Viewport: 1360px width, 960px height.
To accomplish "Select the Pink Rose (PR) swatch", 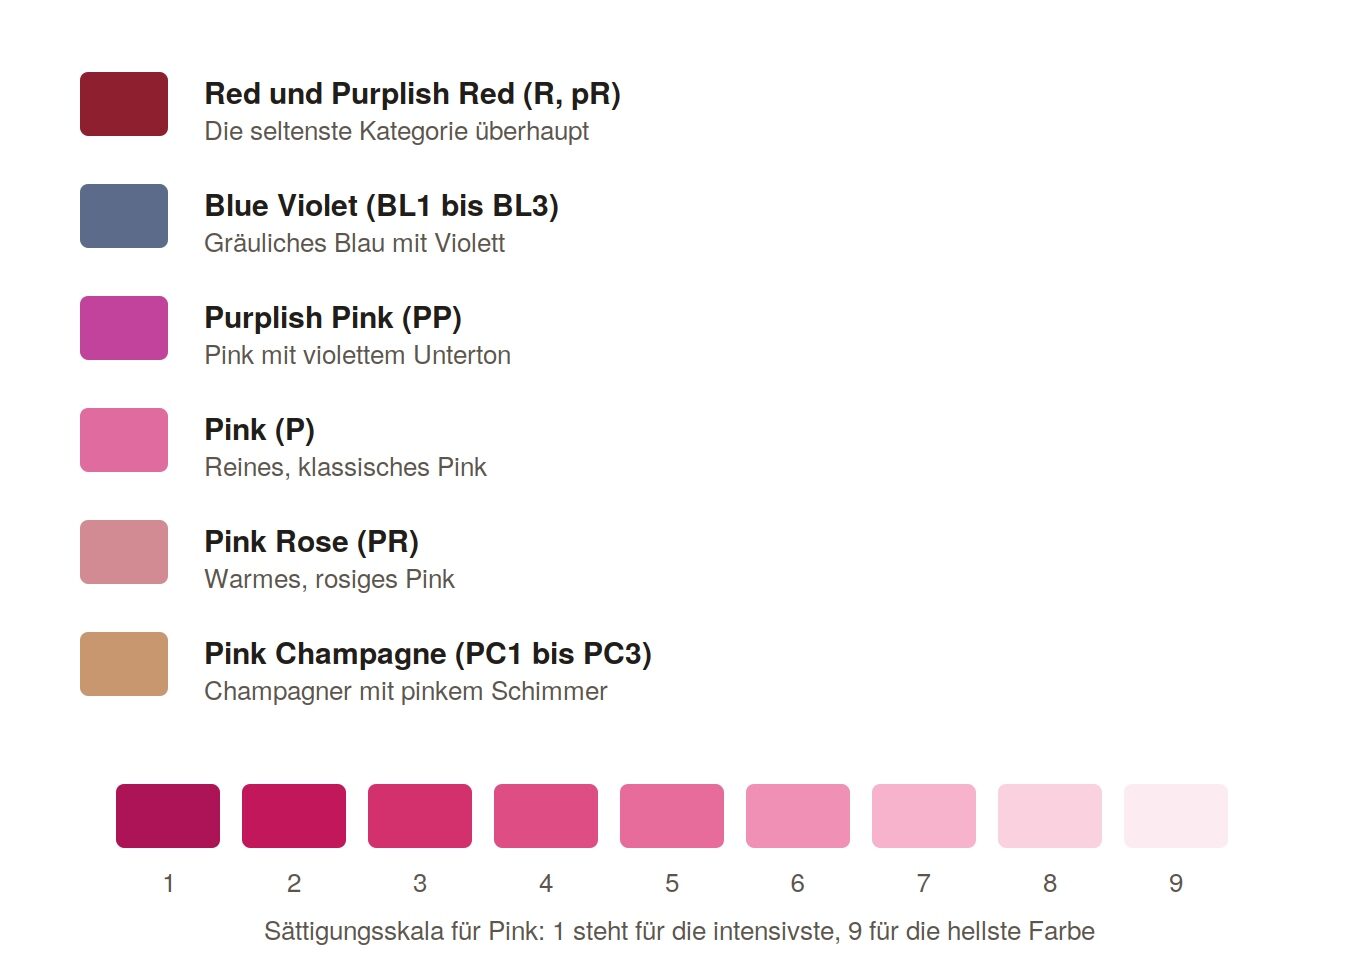I will (x=124, y=552).
